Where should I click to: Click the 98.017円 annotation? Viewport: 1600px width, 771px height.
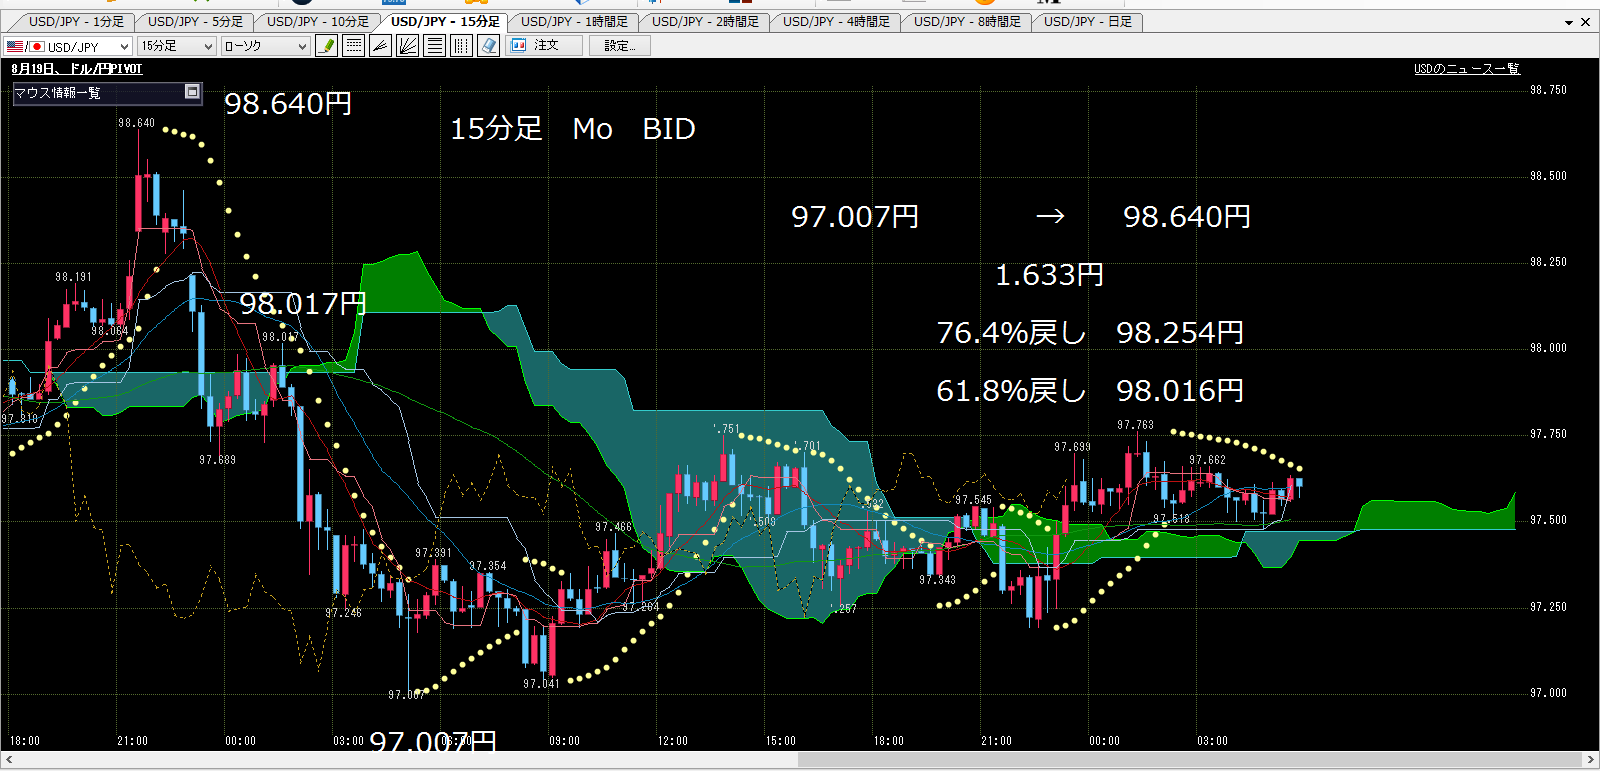[302, 304]
